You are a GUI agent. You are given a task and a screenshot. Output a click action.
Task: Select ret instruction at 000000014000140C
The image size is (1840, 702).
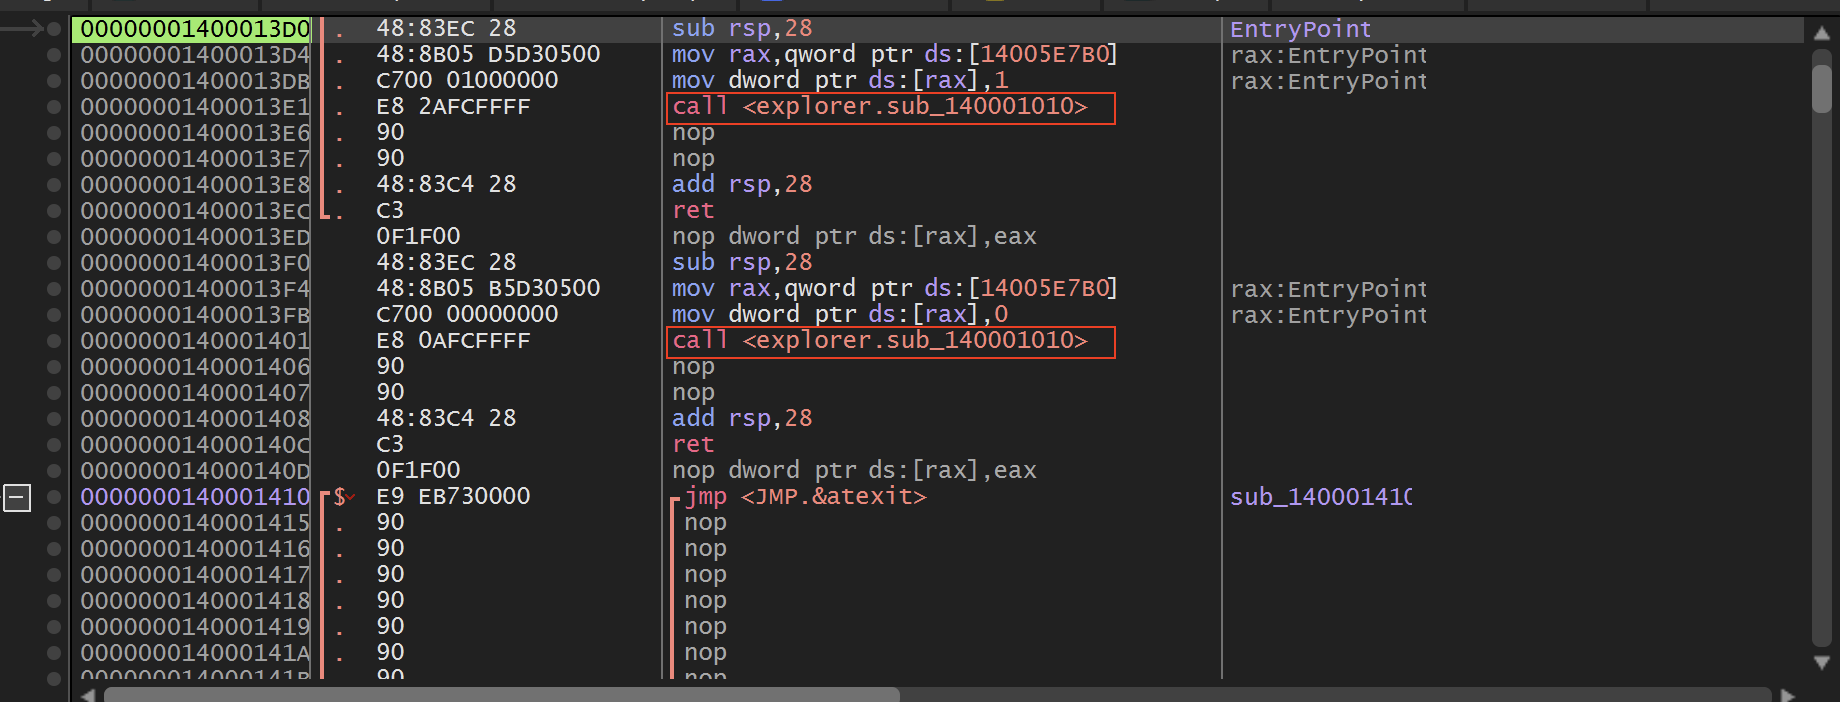(693, 445)
